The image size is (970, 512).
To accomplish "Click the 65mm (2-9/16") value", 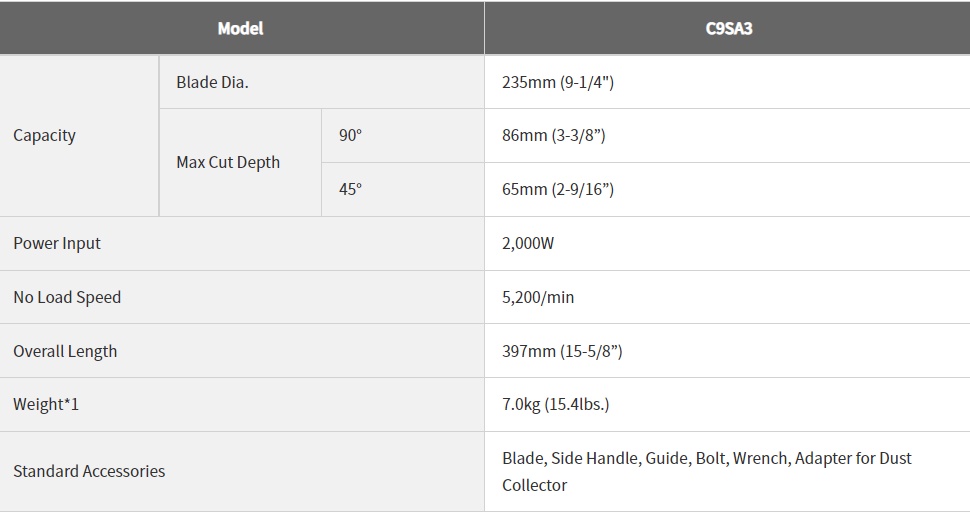I will (558, 189).
